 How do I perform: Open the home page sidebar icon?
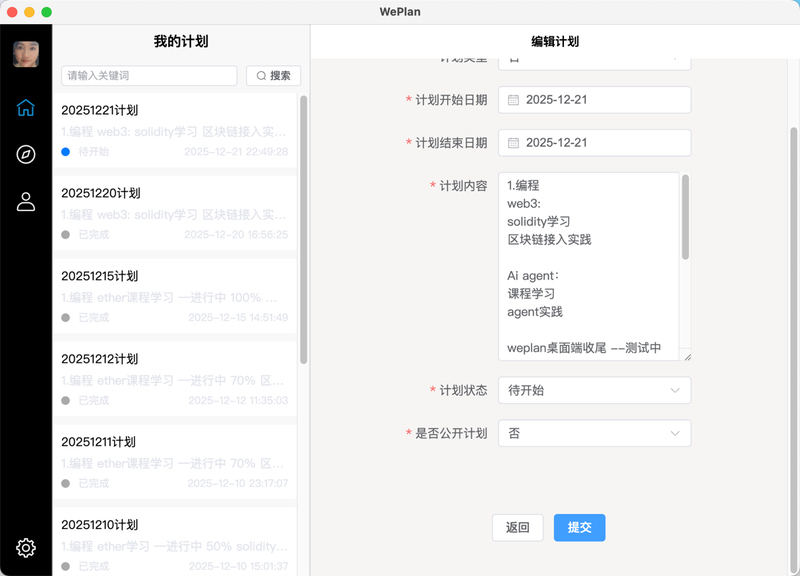coord(26,108)
